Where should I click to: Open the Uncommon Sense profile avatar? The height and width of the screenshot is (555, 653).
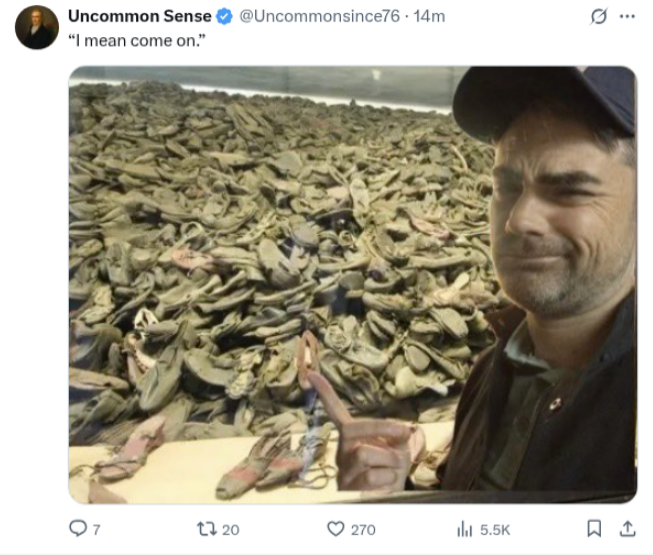37,27
